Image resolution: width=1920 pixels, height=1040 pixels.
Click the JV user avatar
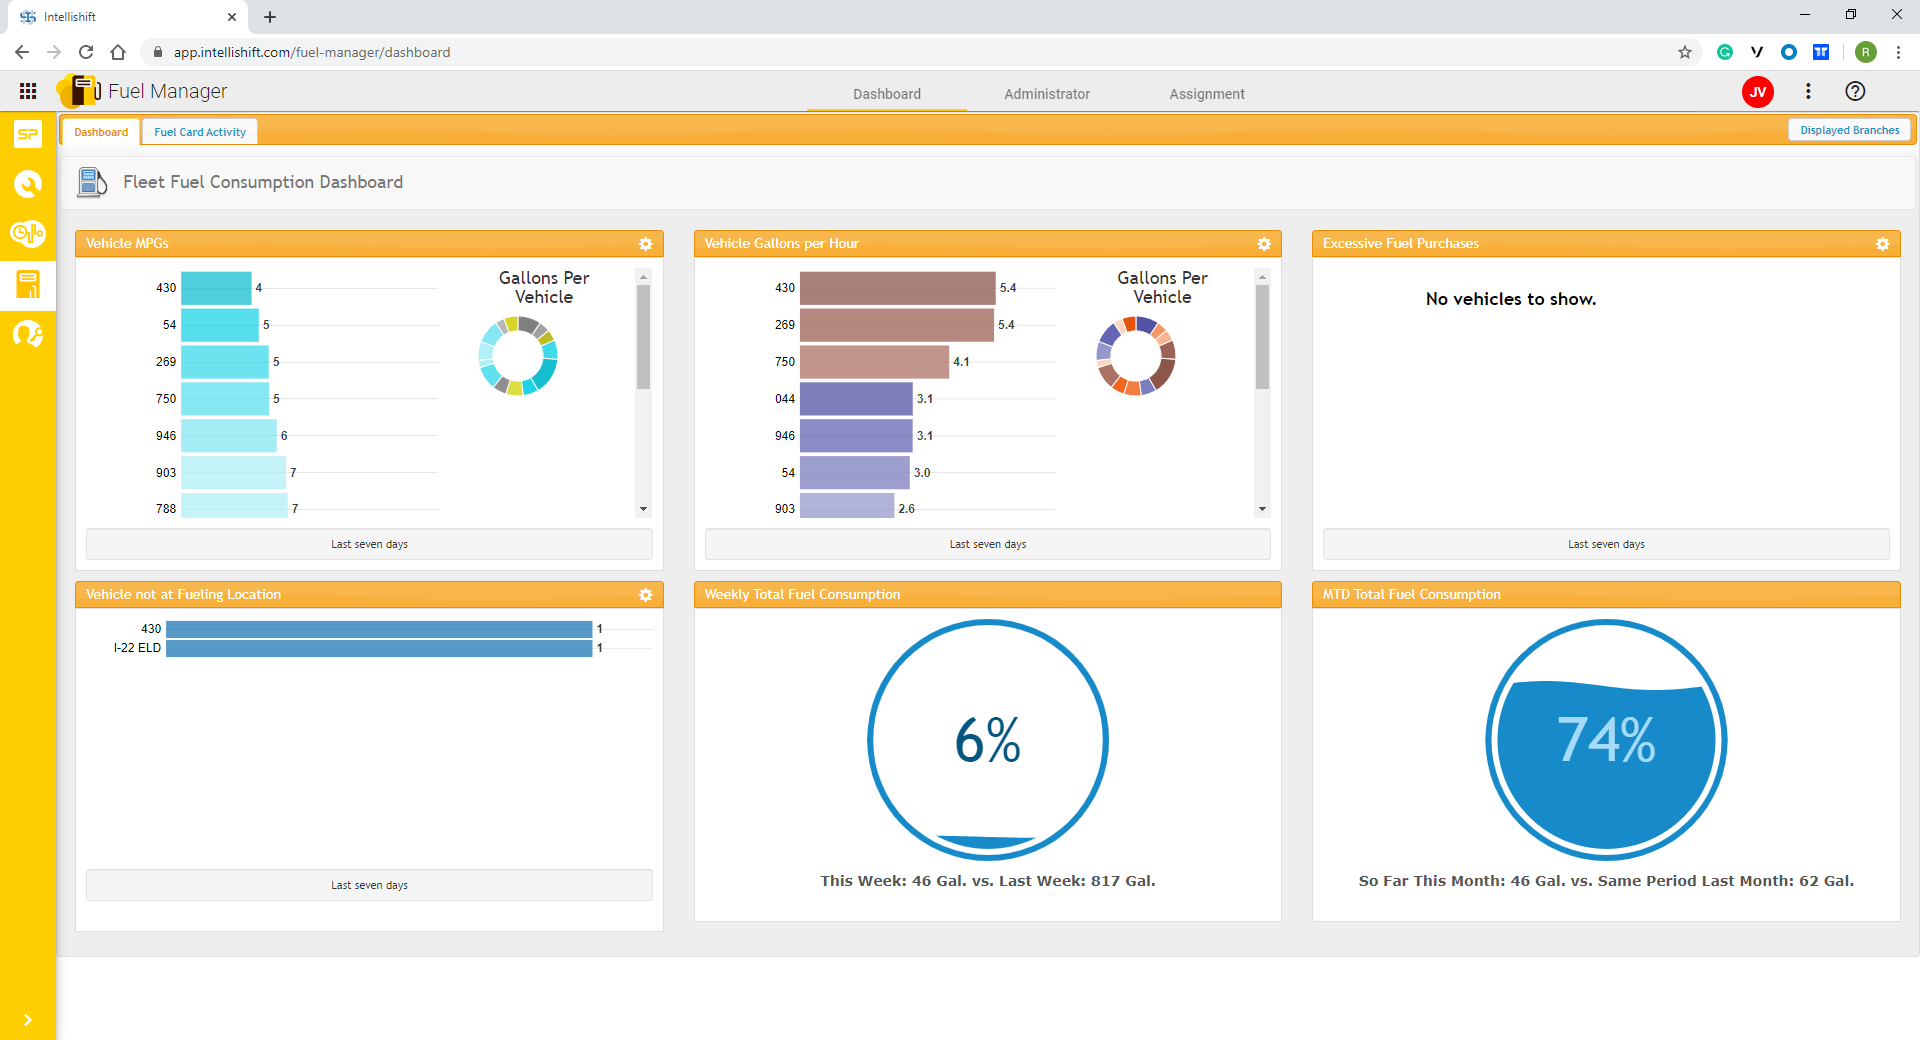click(1757, 92)
